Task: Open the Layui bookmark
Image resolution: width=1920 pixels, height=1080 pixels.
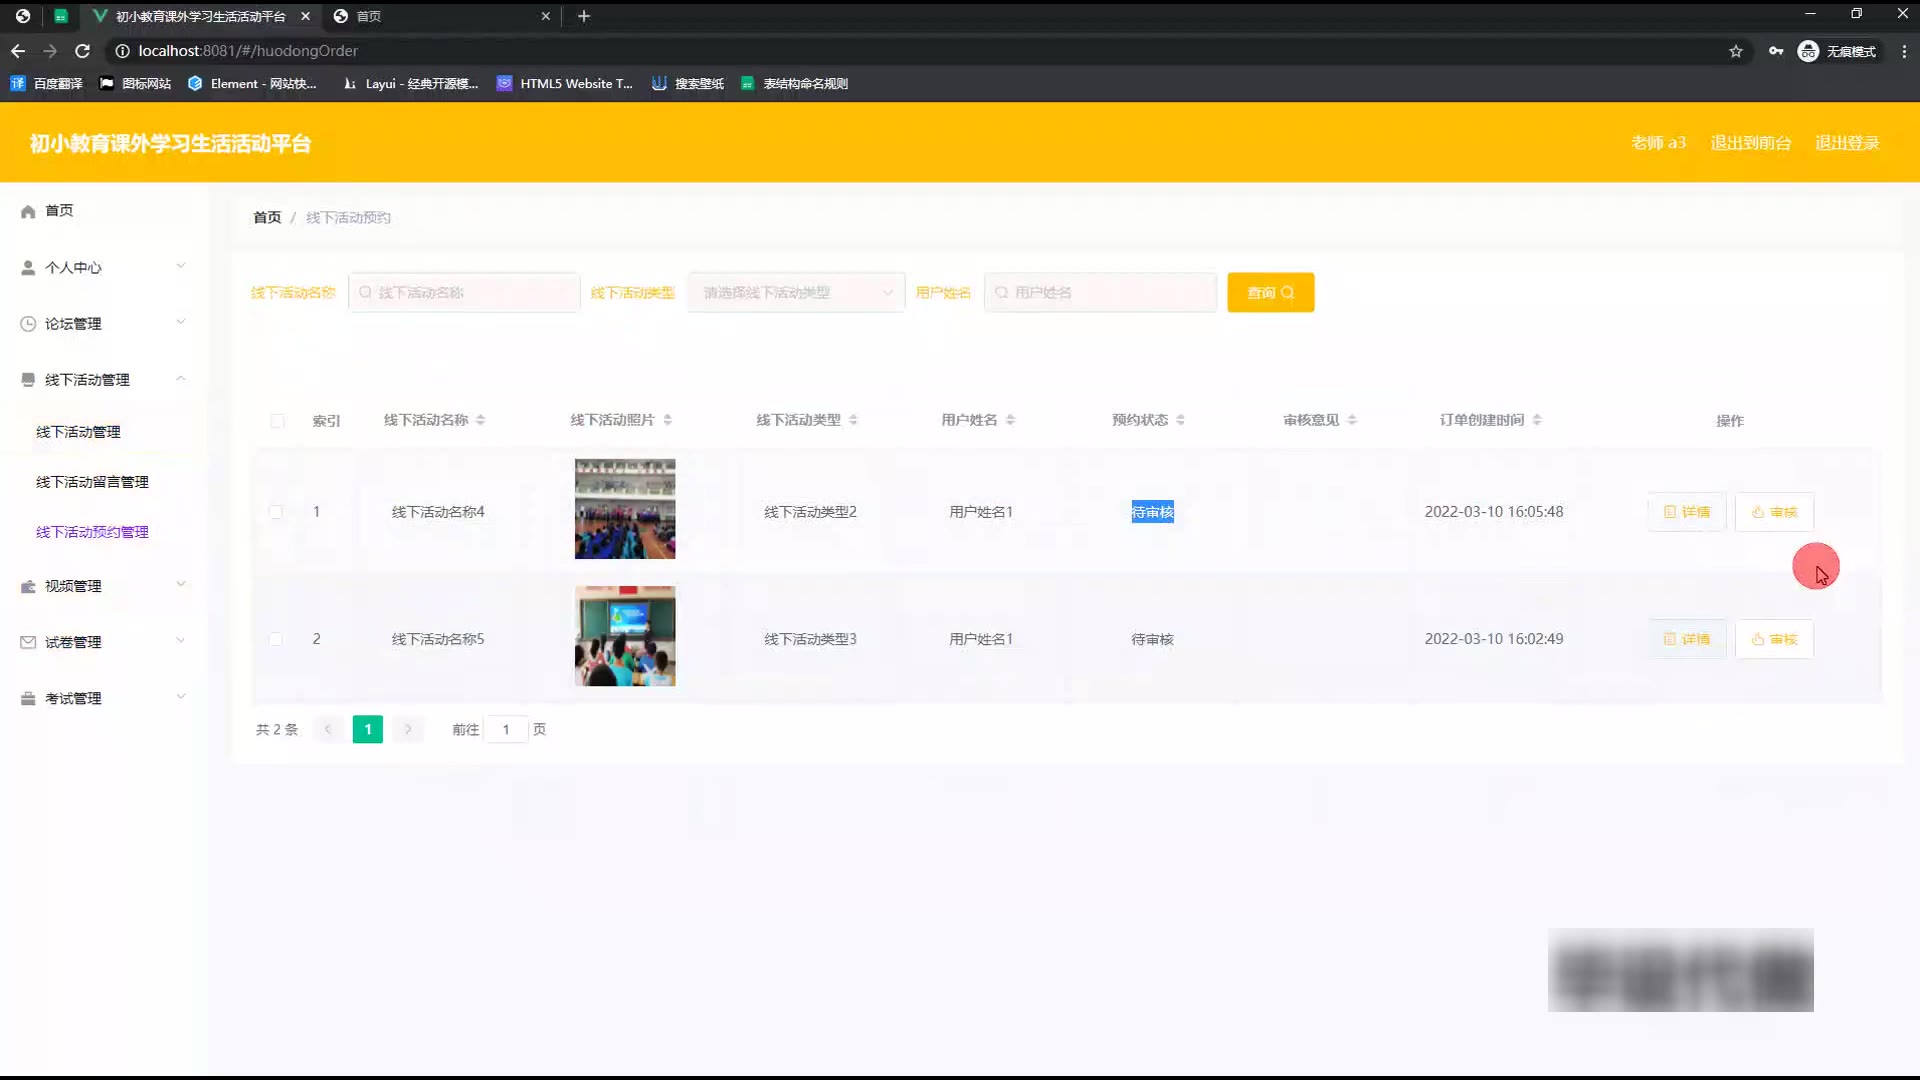Action: [411, 84]
